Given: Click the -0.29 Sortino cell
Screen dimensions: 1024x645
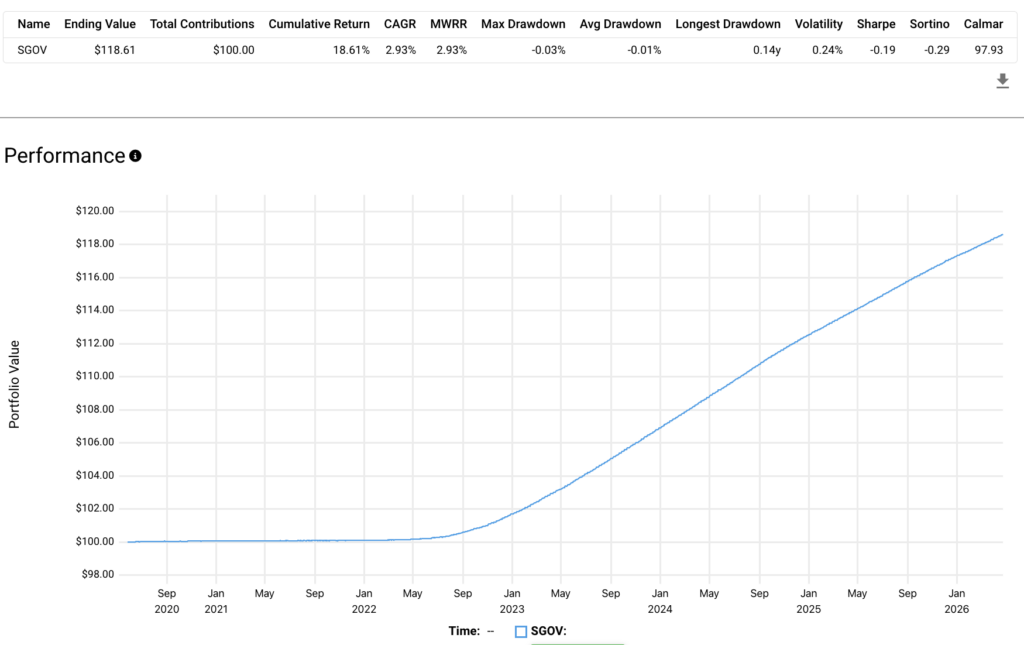Looking at the screenshot, I should click(x=936, y=50).
